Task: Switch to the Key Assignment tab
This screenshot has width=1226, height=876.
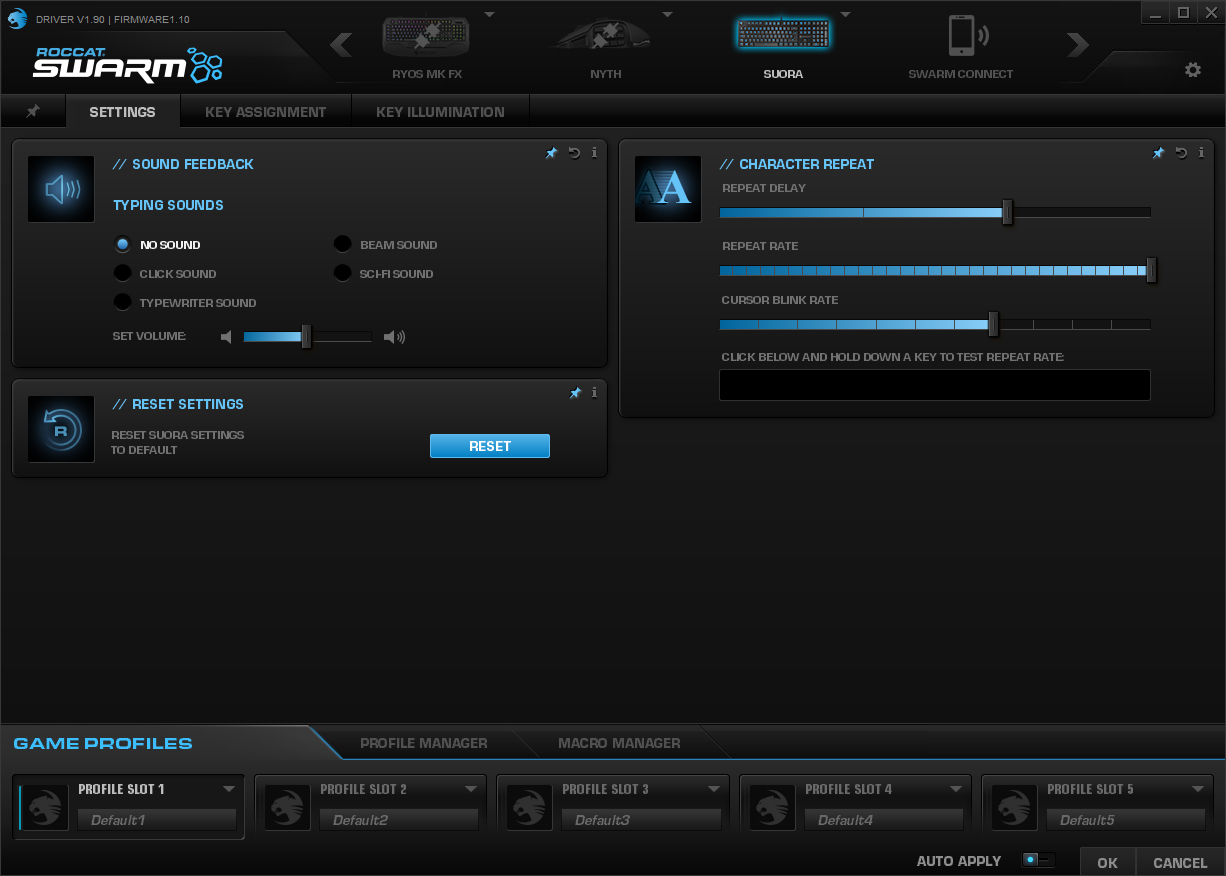Action: coord(266,112)
